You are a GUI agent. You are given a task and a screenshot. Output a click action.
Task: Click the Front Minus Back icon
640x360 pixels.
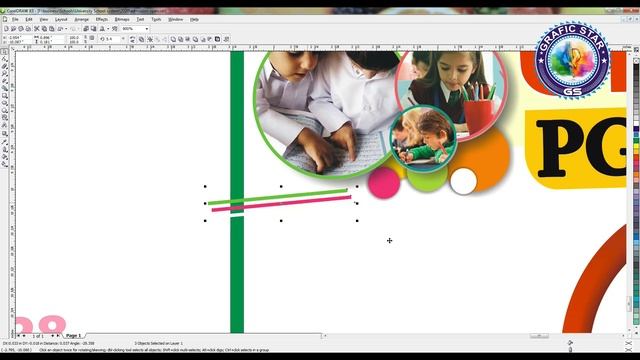203,39
